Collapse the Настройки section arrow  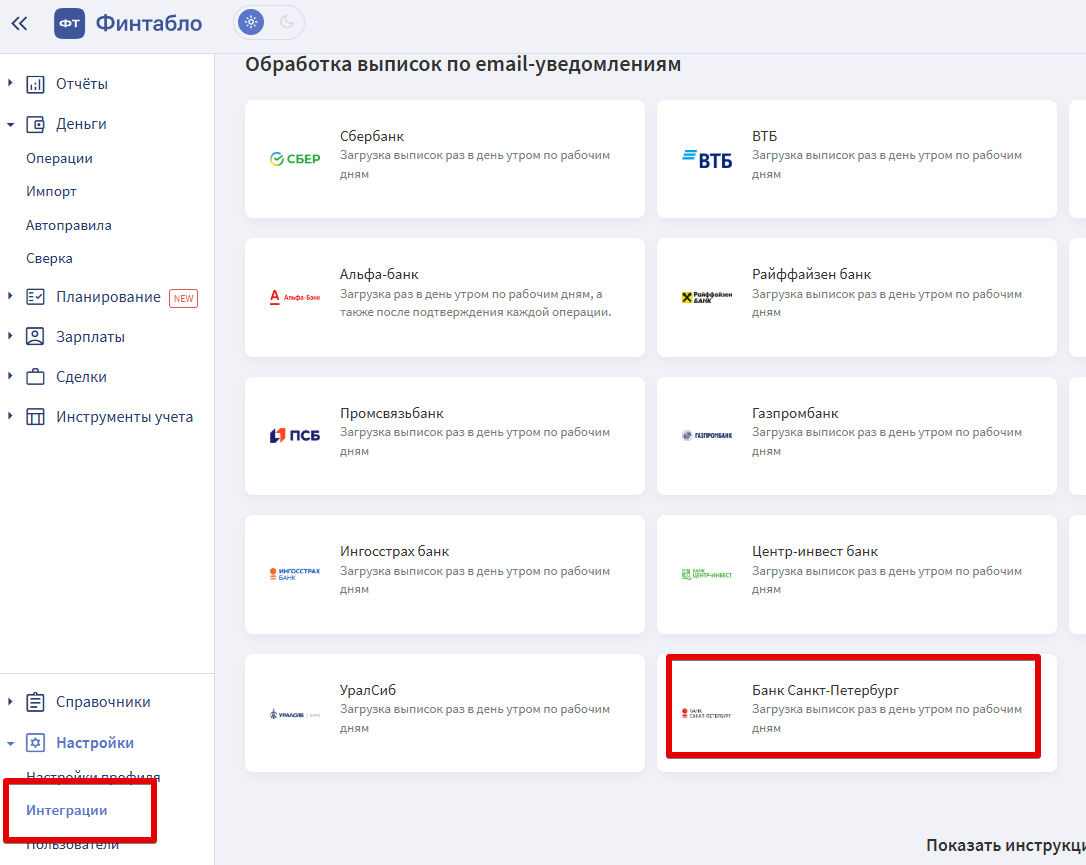[x=10, y=743]
